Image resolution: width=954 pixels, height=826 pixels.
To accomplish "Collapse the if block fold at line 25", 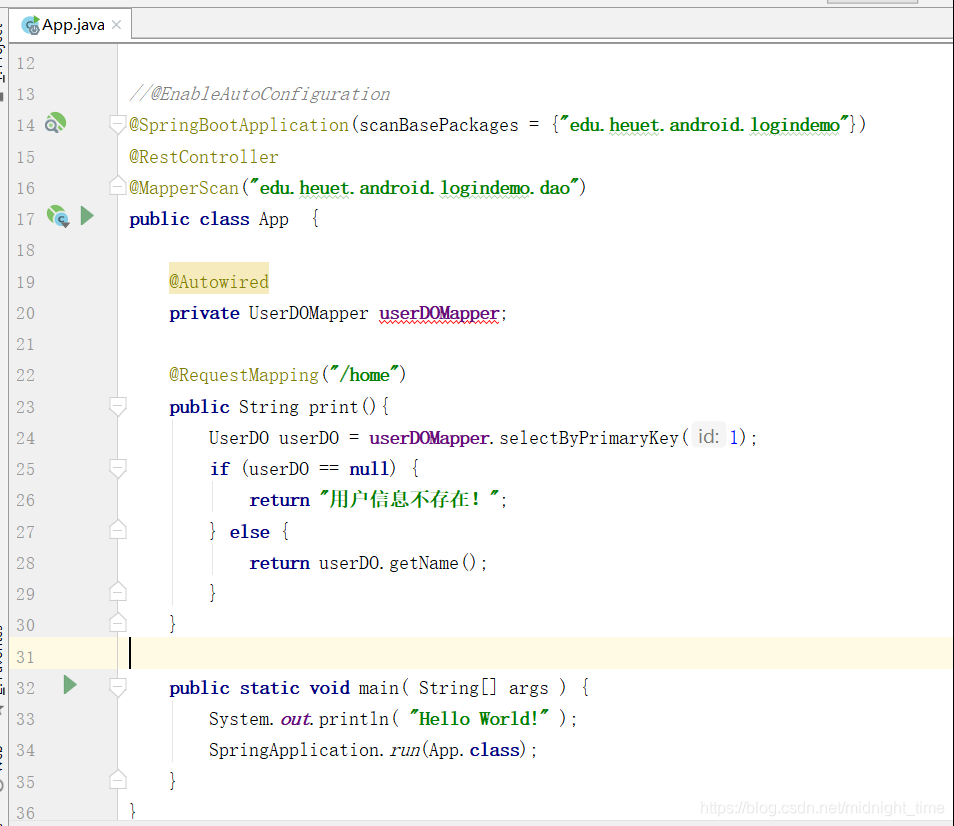I will coord(117,468).
